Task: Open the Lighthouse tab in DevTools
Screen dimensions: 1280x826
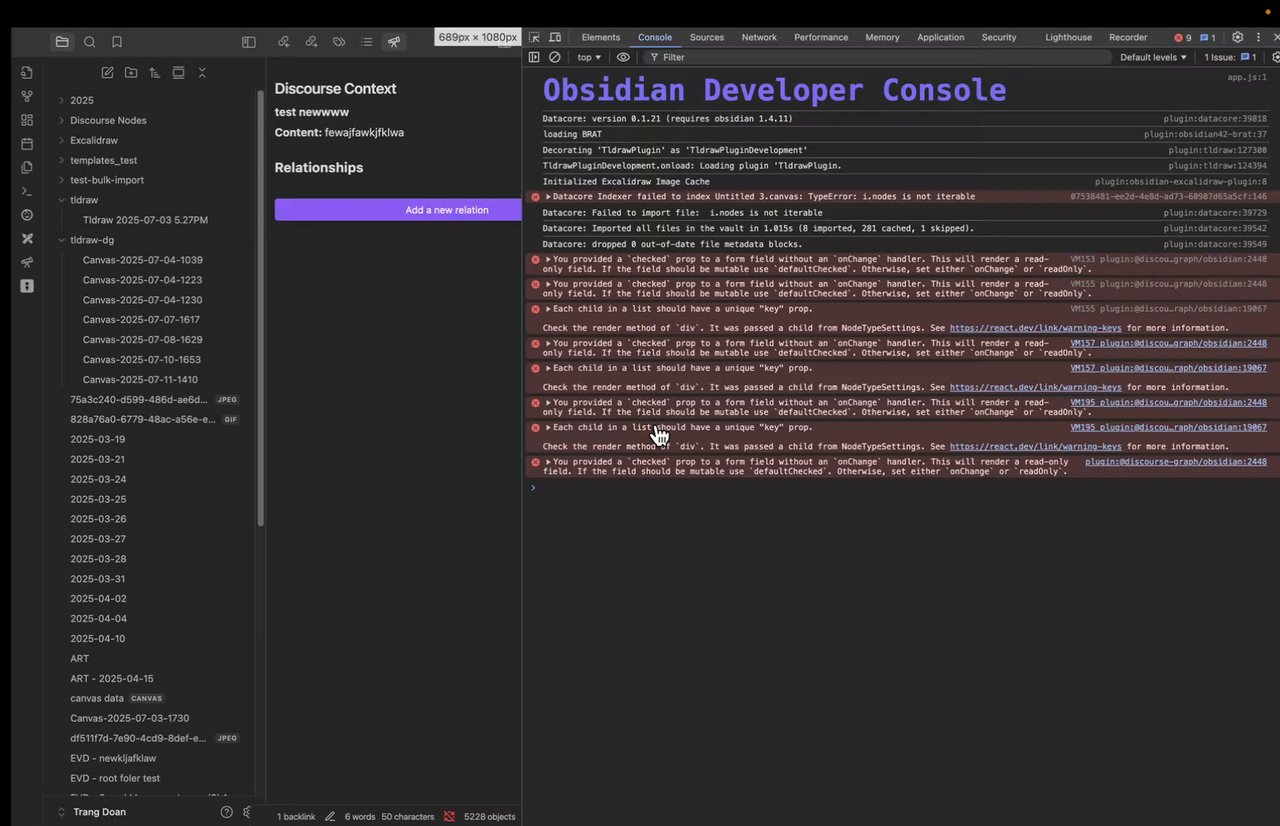Action: pos(1069,37)
